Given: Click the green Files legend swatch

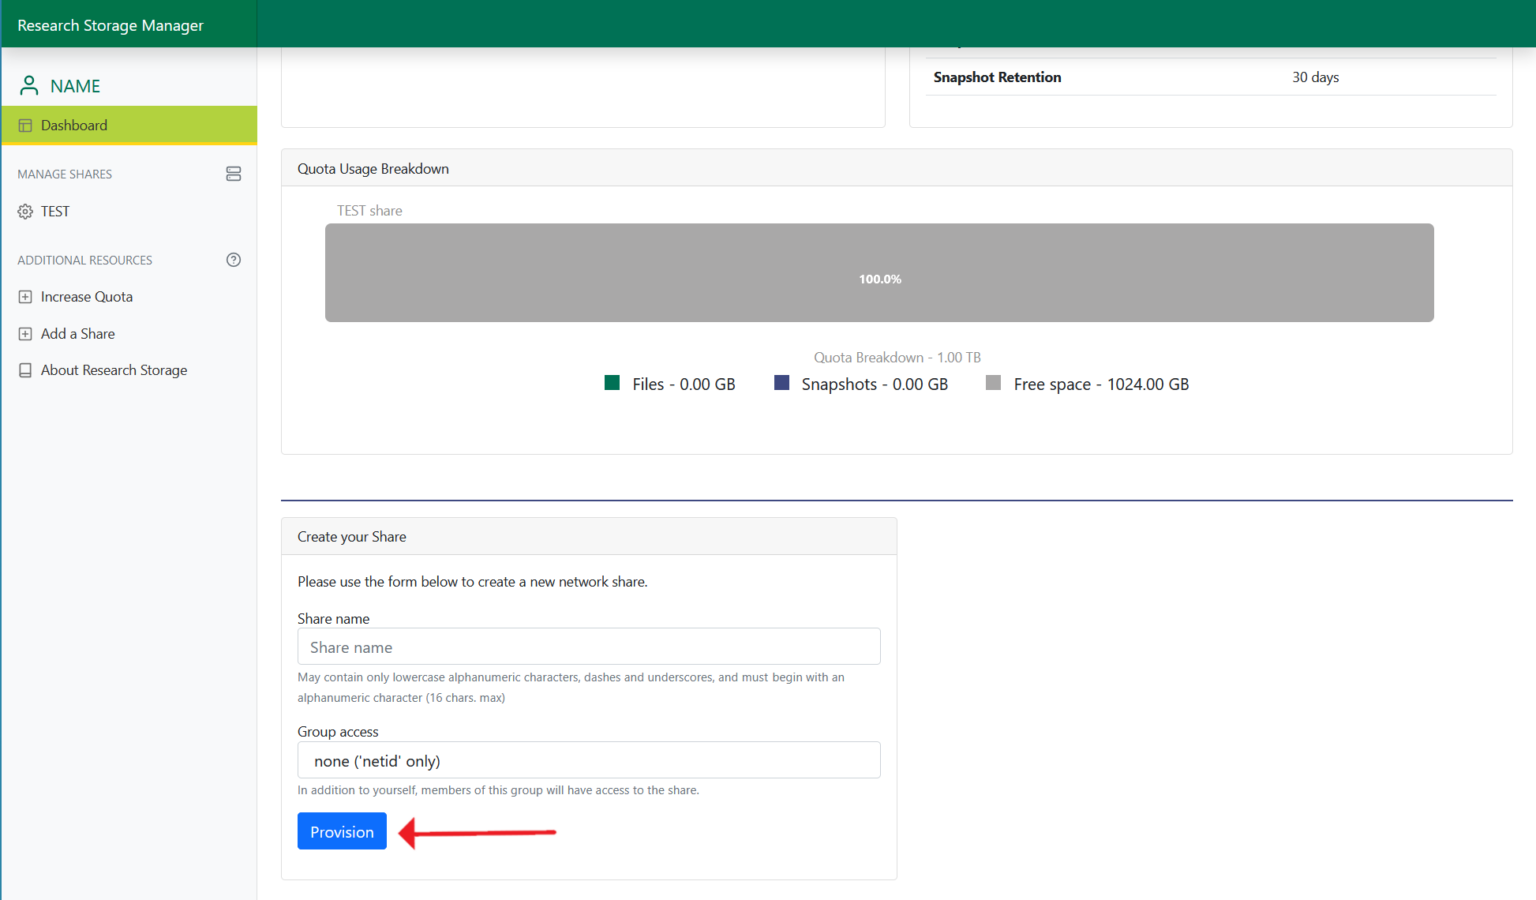Looking at the screenshot, I should pyautogui.click(x=611, y=383).
